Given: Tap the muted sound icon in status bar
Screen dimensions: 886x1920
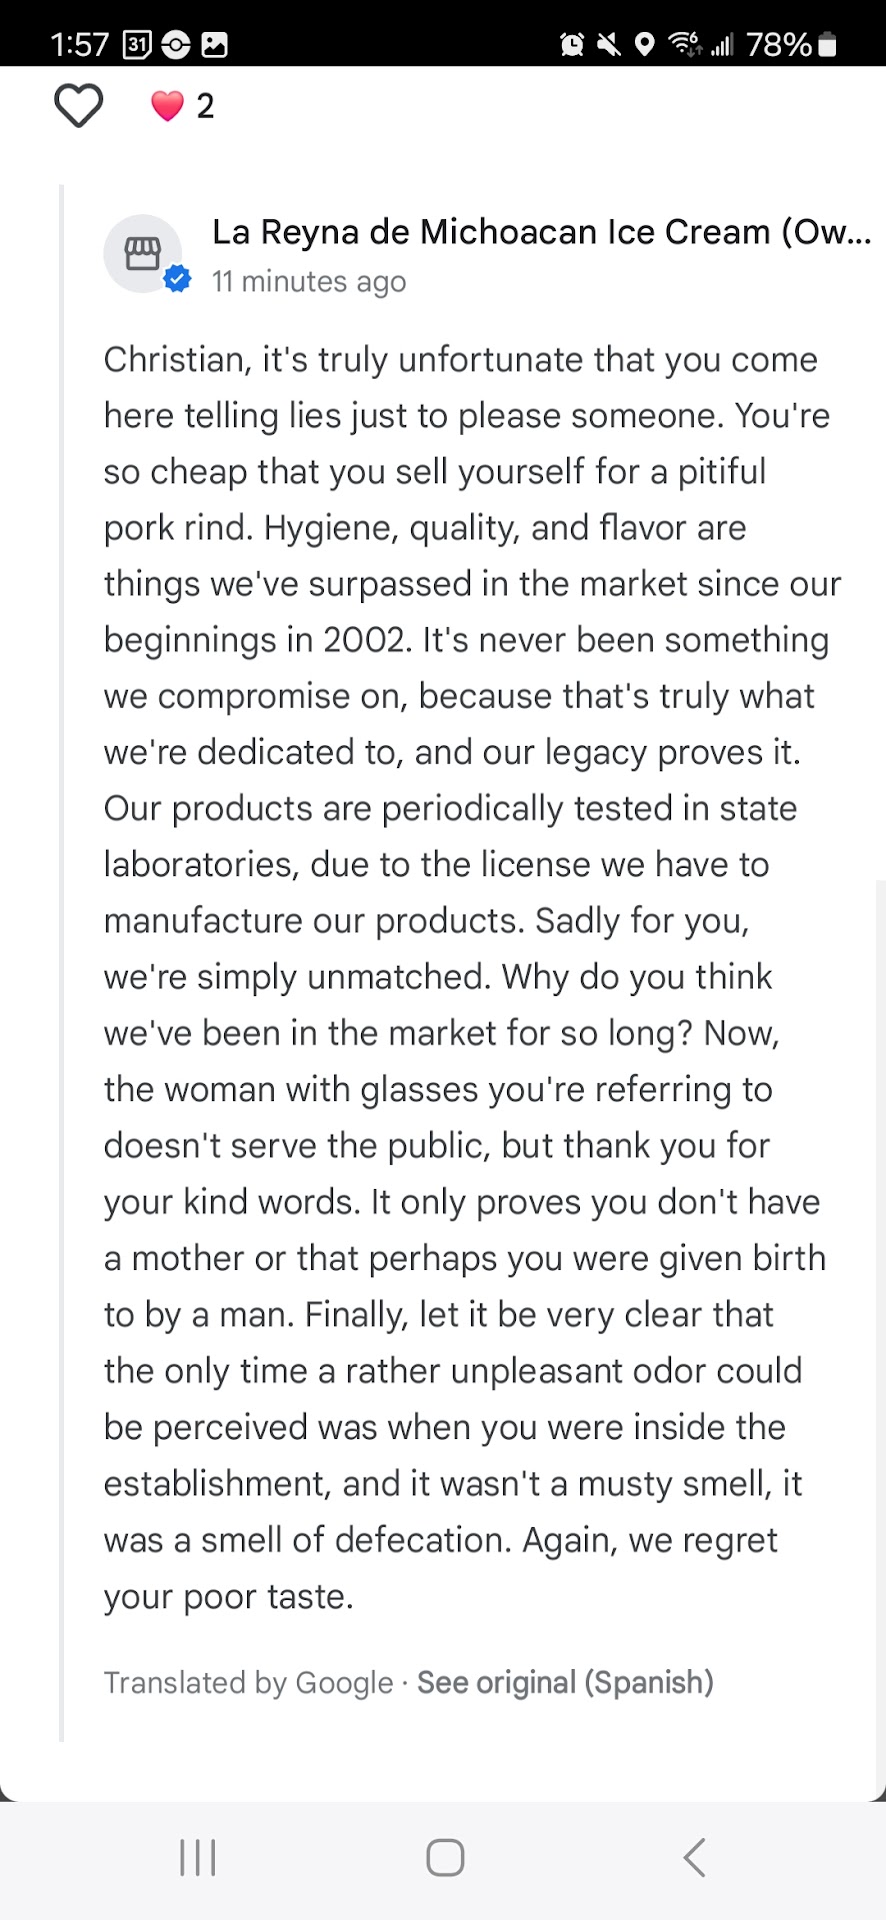Looking at the screenshot, I should tap(608, 45).
